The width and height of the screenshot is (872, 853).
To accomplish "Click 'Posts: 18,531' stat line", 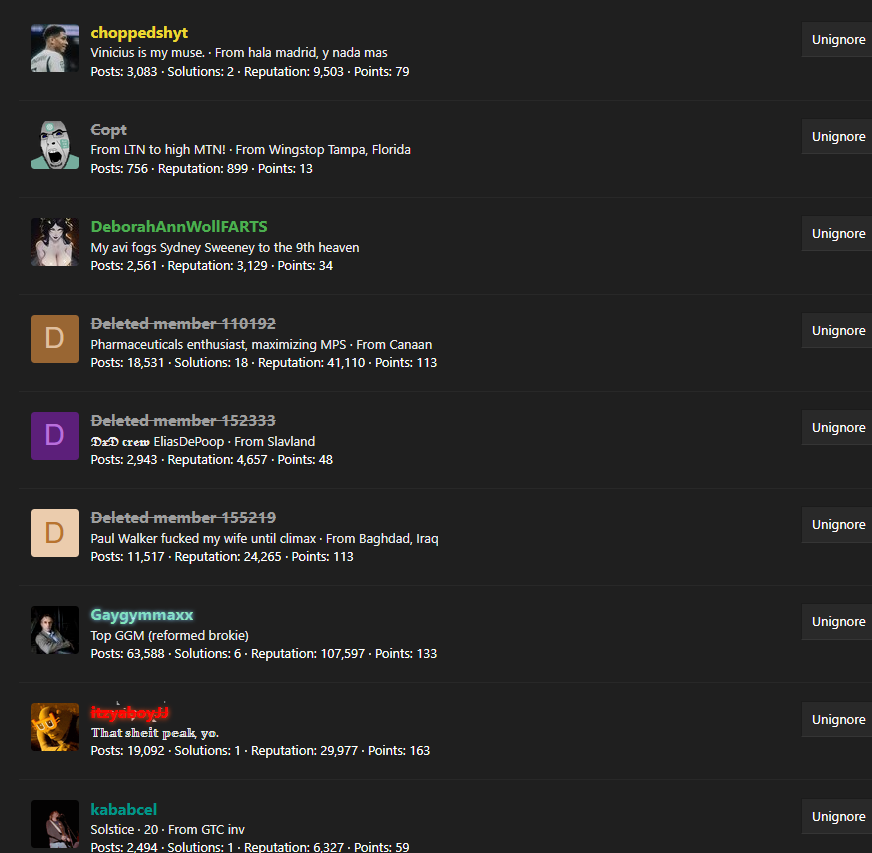I will [264, 363].
